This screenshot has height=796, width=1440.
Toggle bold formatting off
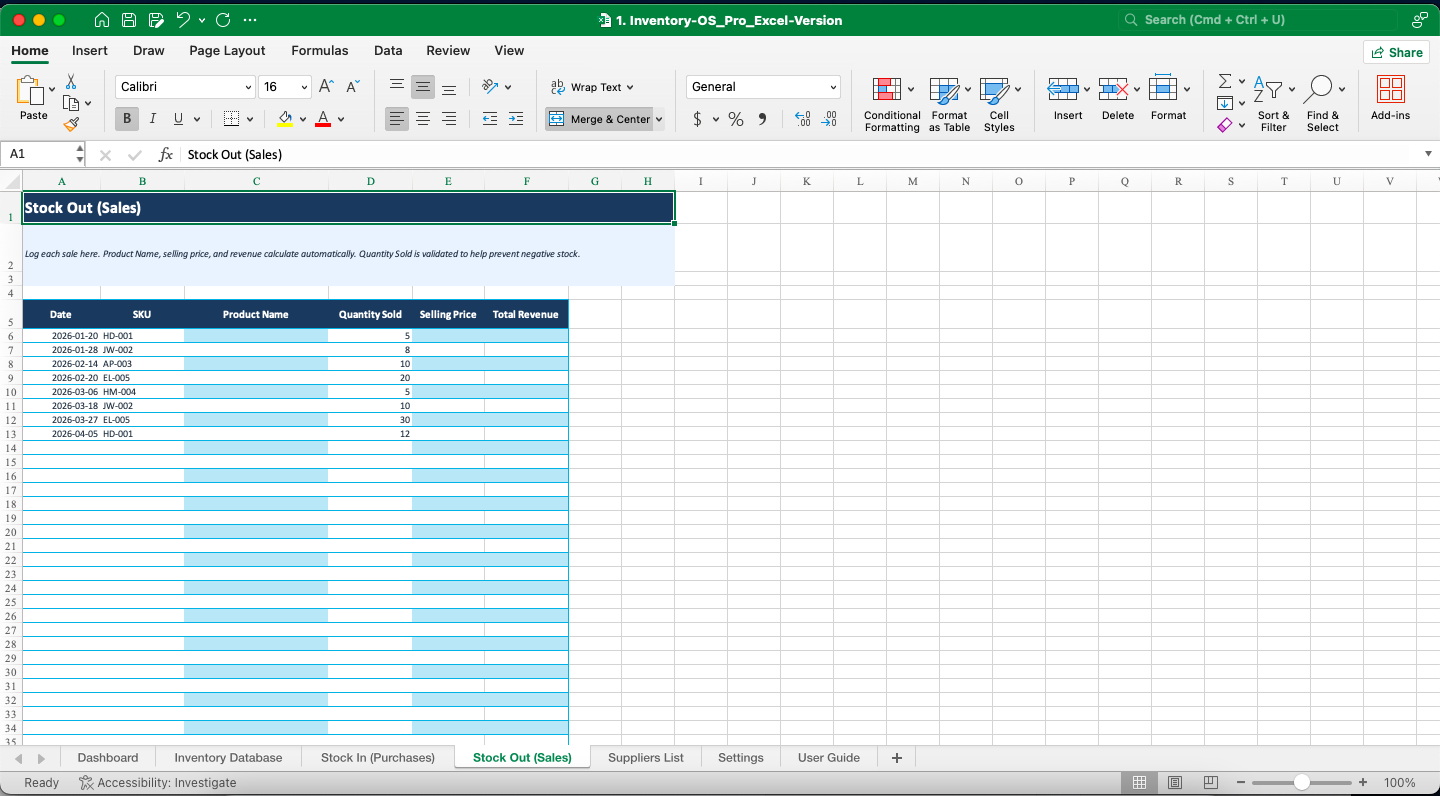point(126,118)
